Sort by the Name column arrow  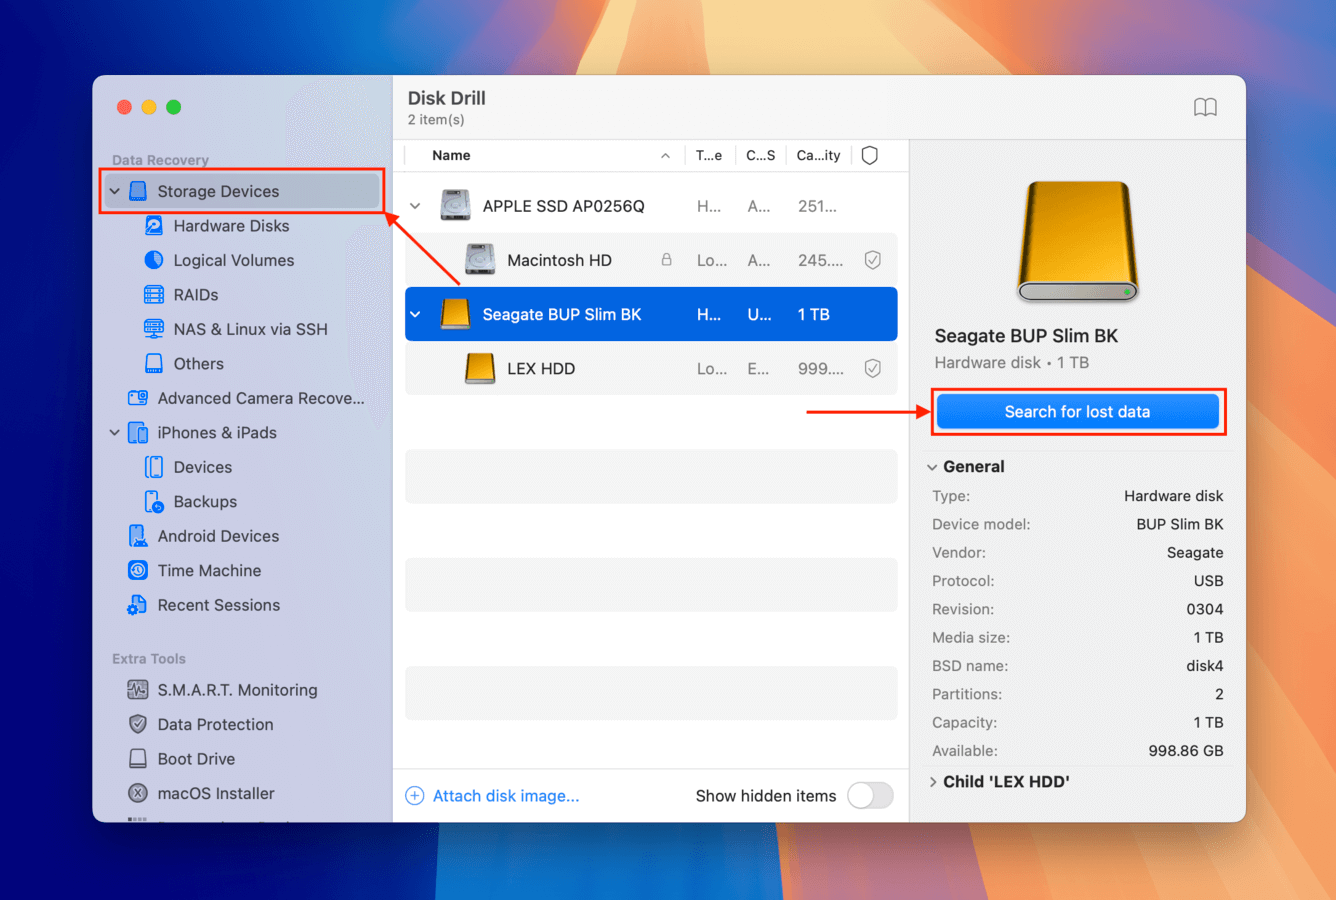(665, 156)
